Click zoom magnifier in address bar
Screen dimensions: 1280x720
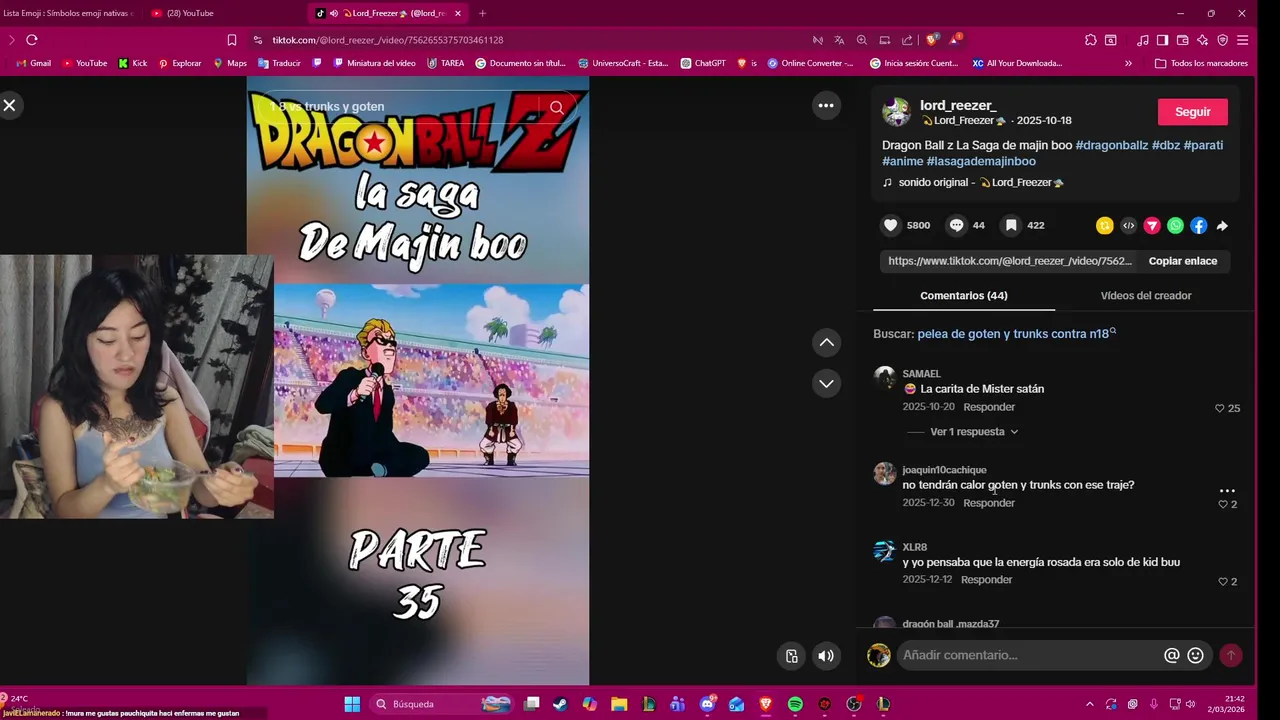point(862,40)
